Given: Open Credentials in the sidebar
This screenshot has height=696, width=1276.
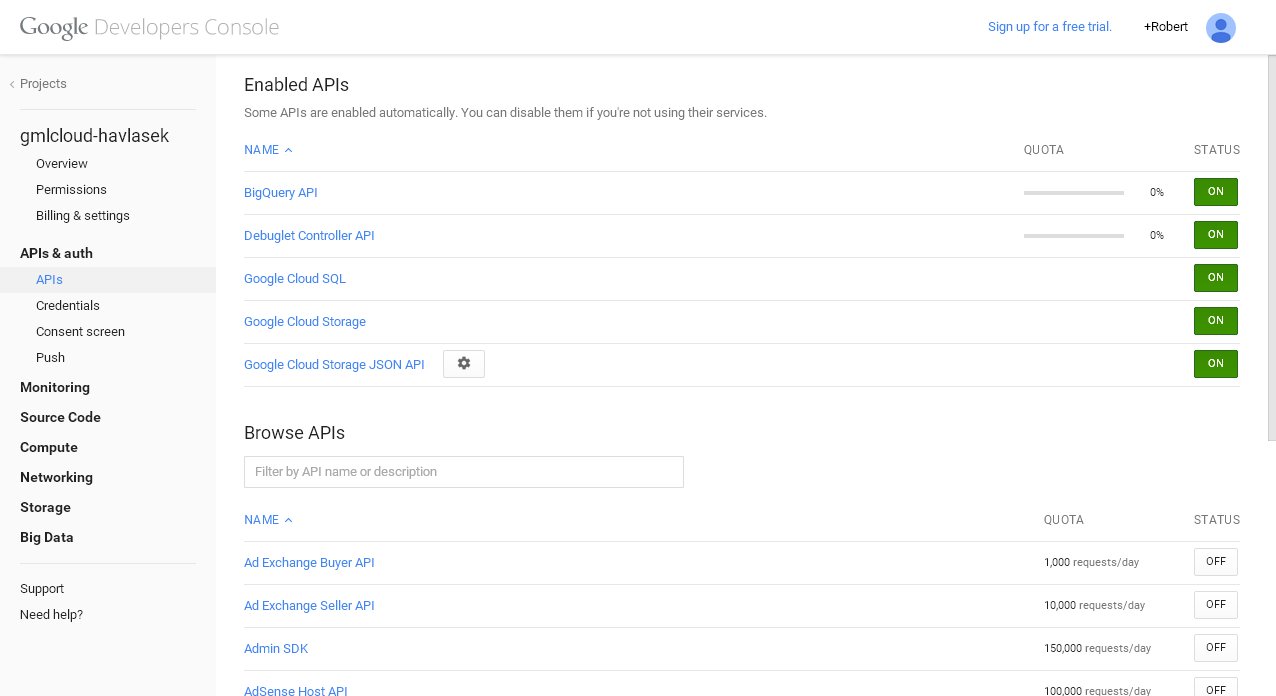Looking at the screenshot, I should 68,306.
